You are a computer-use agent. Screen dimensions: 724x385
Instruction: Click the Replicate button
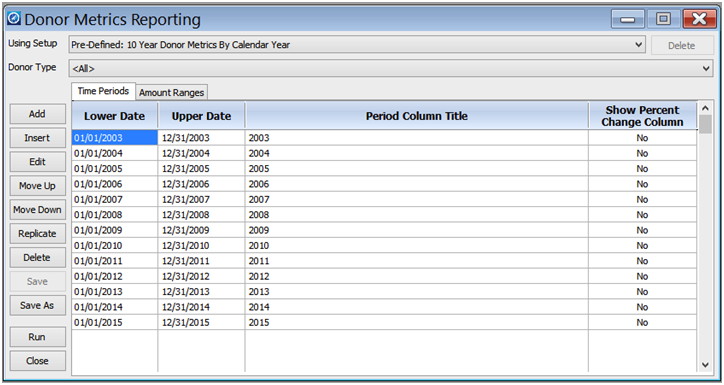[37, 234]
